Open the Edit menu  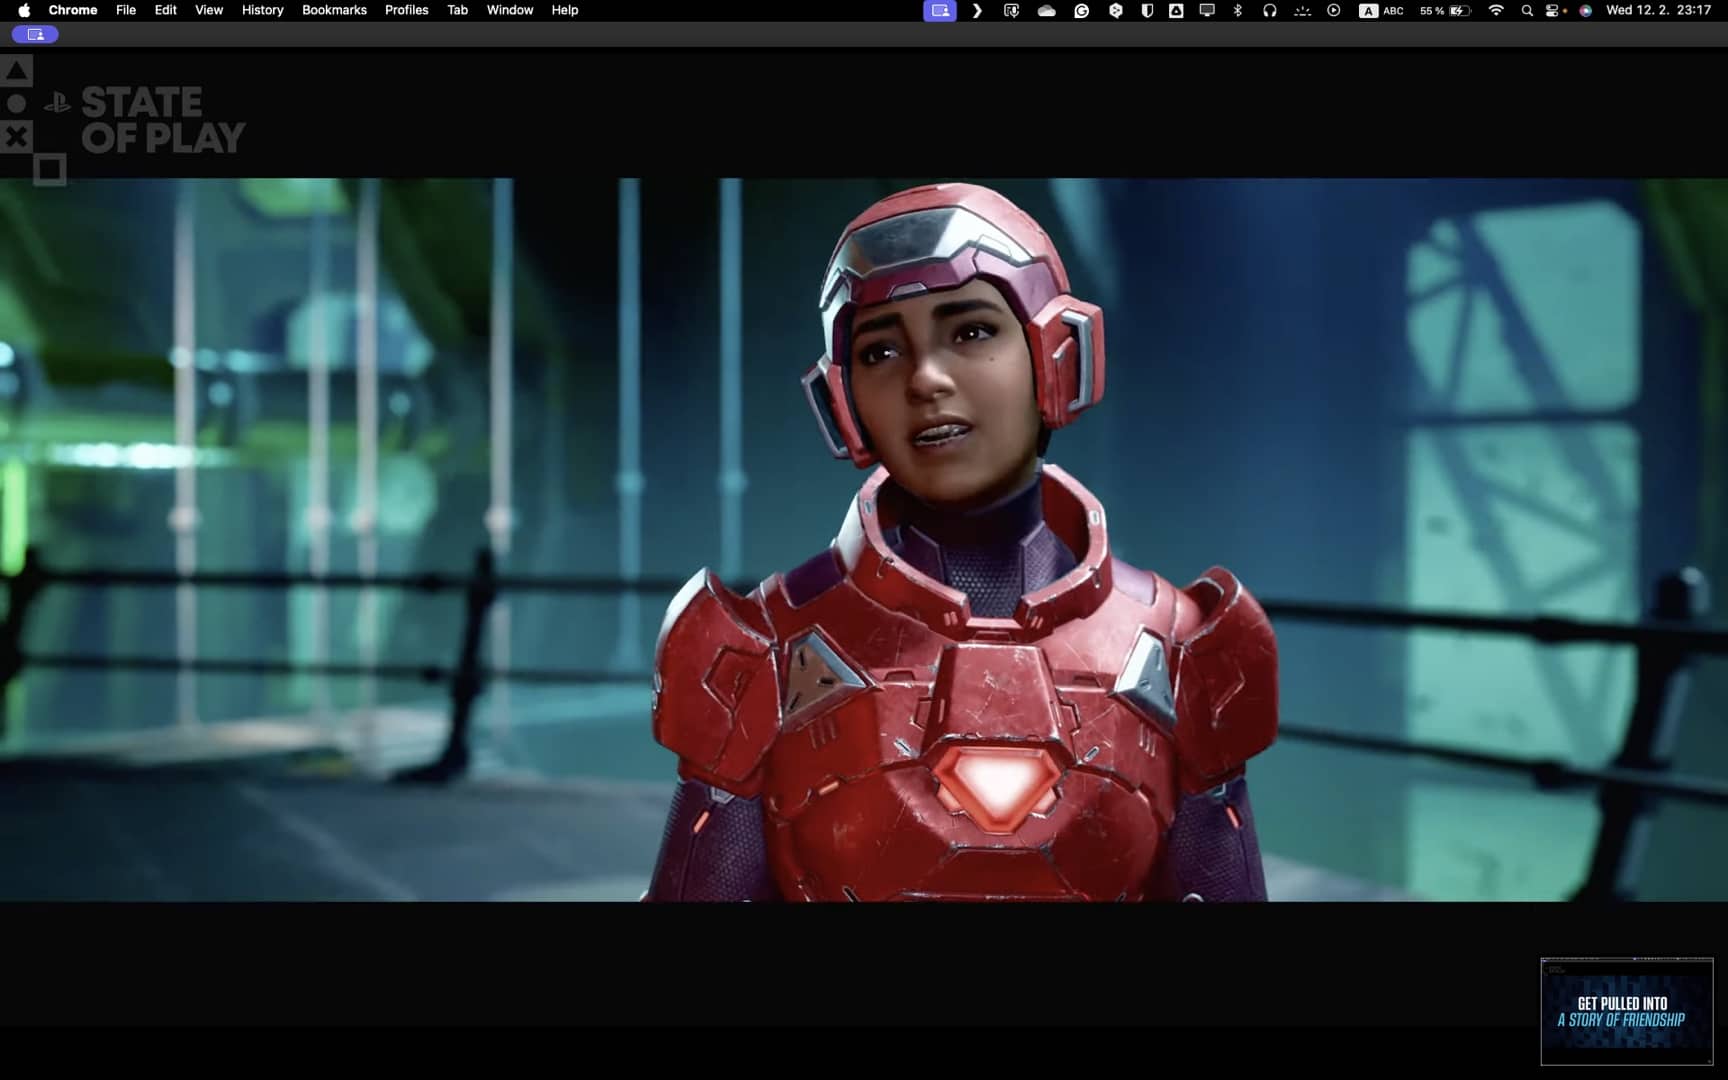[x=166, y=10]
